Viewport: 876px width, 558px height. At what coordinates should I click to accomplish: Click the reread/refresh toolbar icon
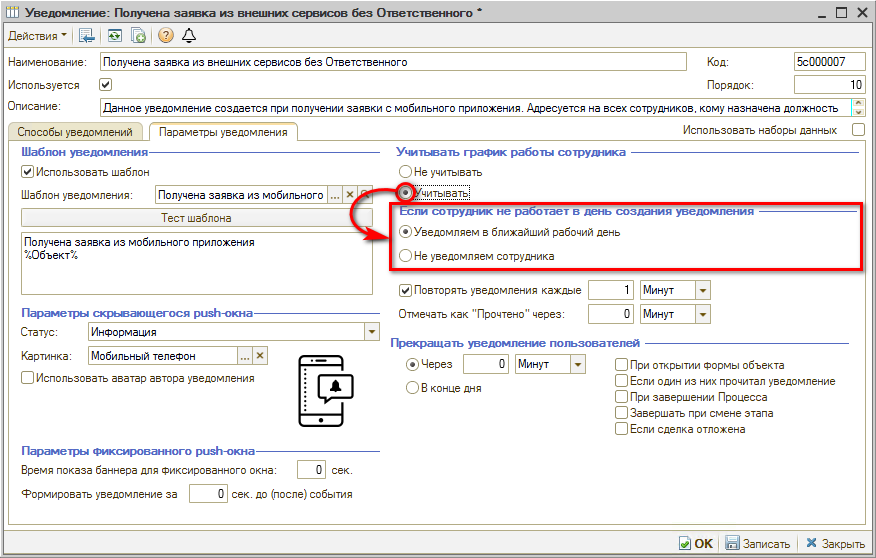116,36
